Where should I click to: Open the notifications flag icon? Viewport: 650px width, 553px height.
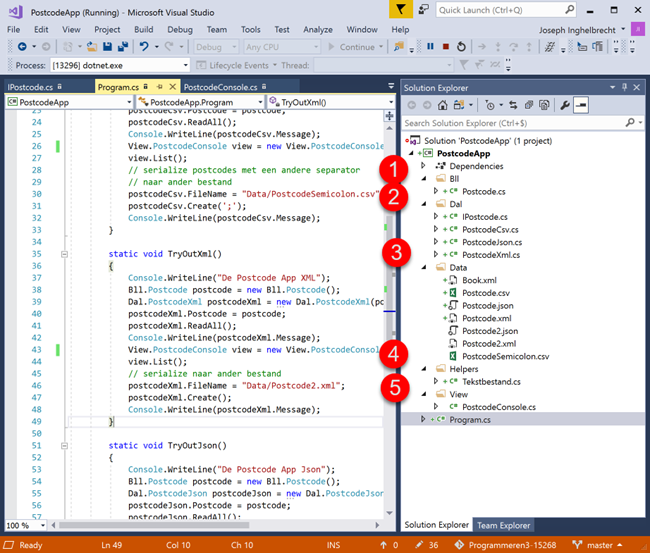(x=401, y=10)
